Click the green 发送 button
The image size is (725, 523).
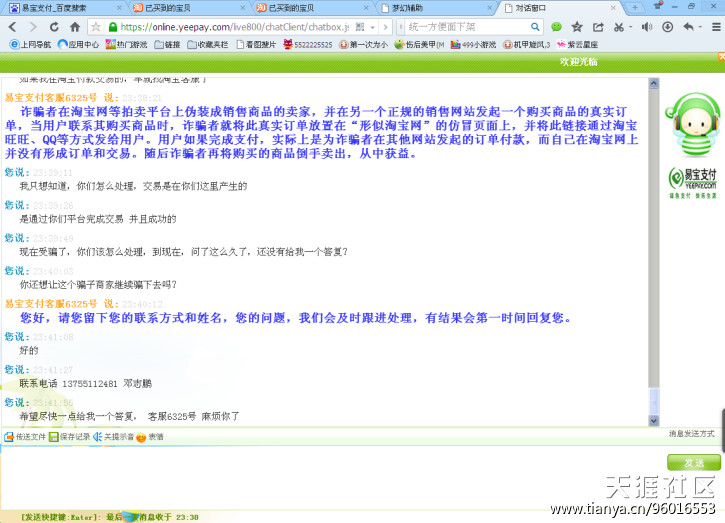(x=694, y=462)
